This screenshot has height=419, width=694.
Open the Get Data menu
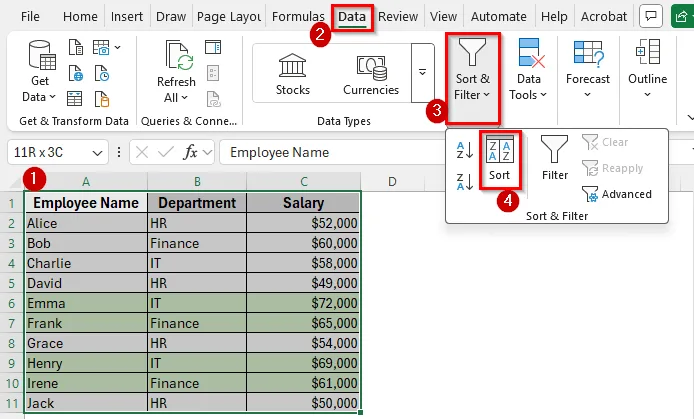point(40,72)
